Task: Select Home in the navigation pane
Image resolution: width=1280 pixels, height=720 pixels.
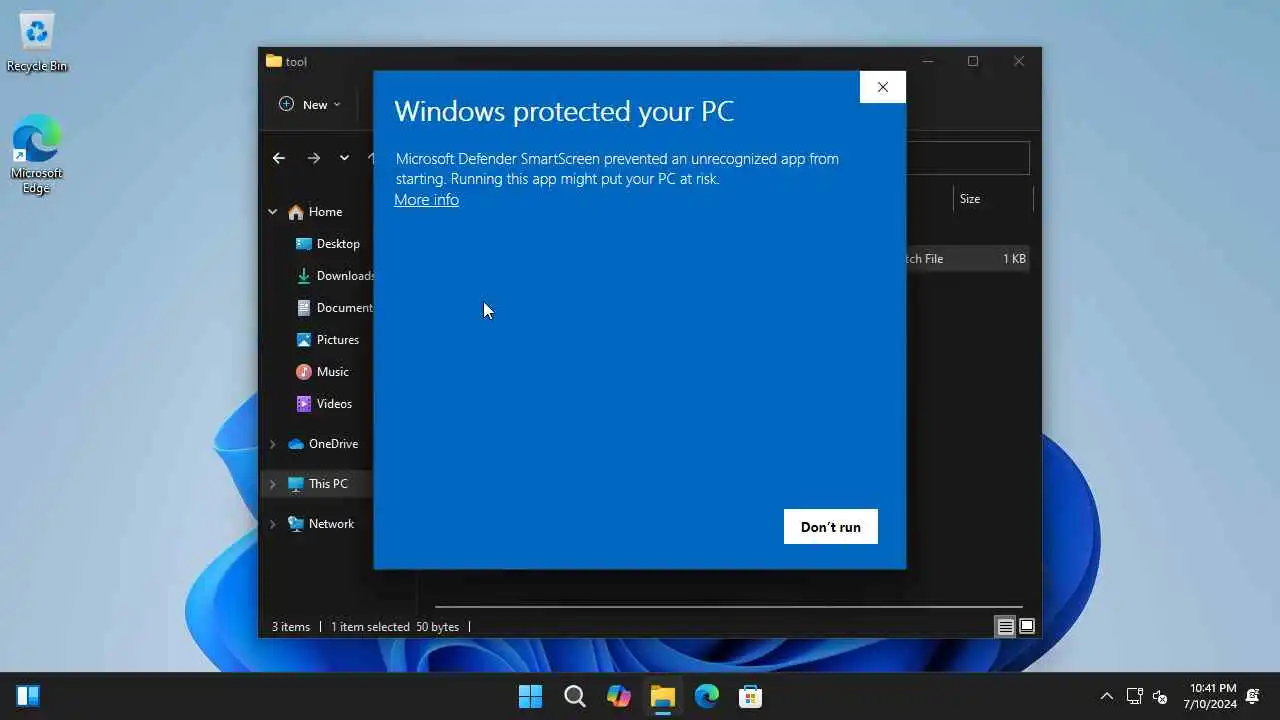Action: [325, 212]
